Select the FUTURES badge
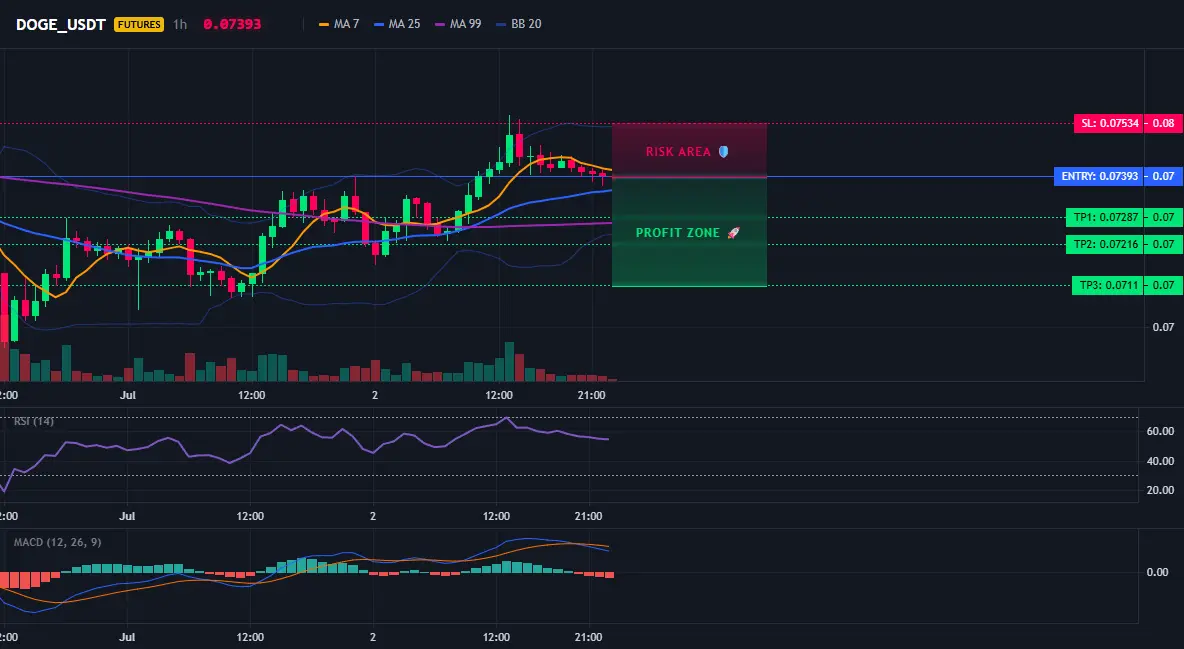Viewport: 1184px width, 649px height. pos(139,24)
